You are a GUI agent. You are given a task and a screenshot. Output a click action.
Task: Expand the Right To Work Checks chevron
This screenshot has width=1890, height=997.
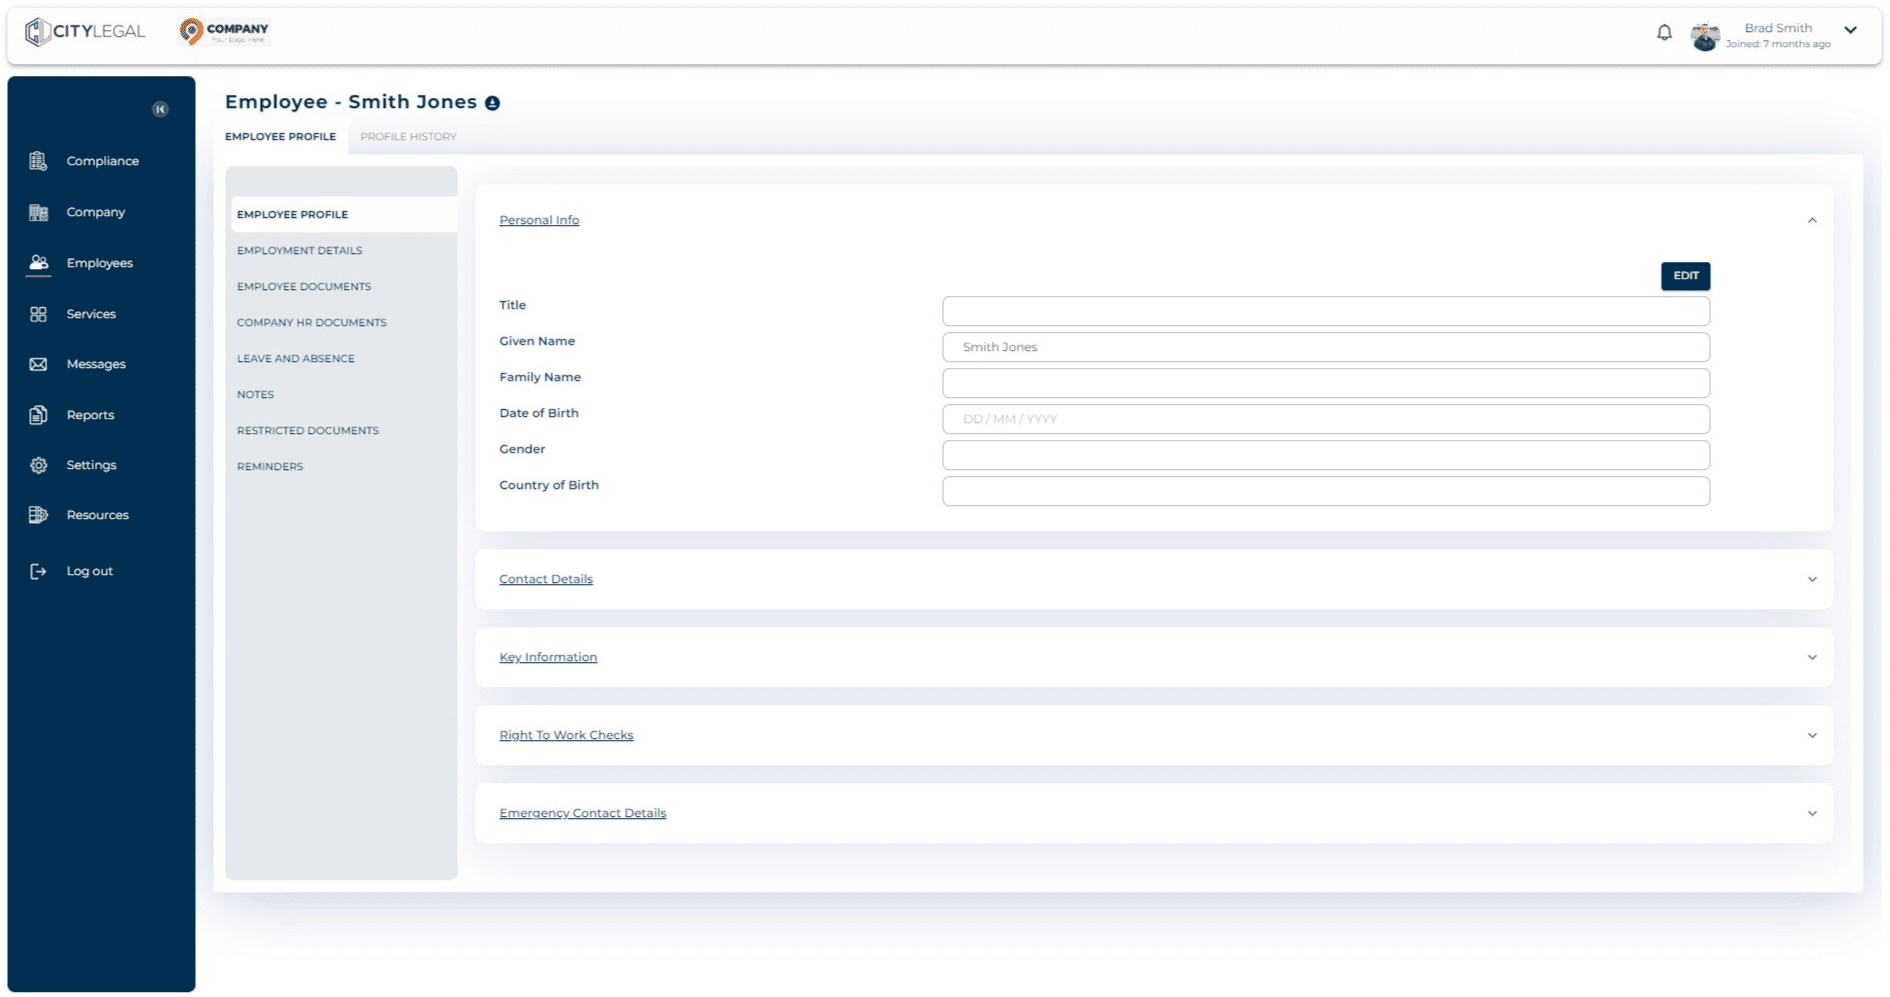[1812, 735]
